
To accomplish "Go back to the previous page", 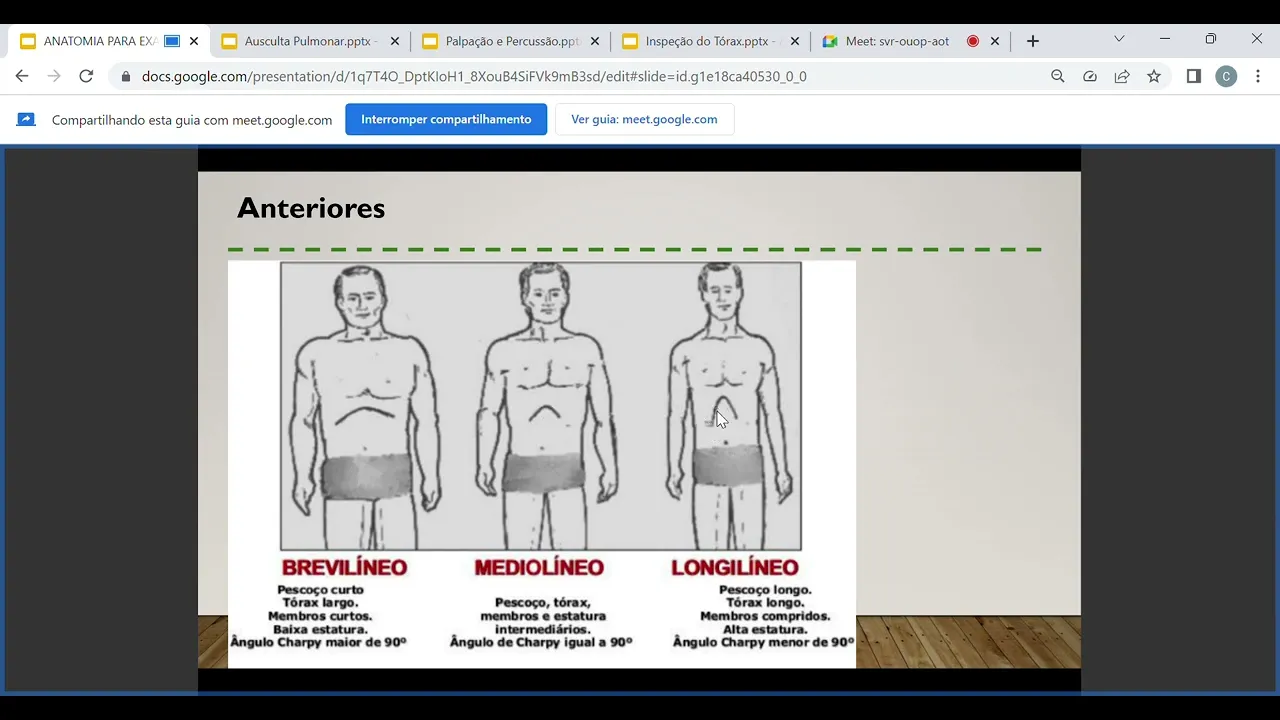I will 22,76.
